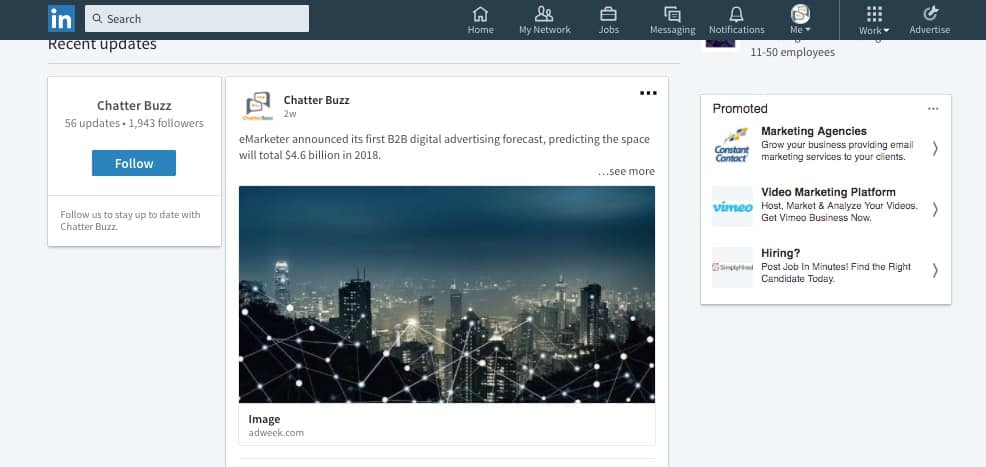Open Notifications bell icon
This screenshot has width=986, height=467.
coord(736,14)
